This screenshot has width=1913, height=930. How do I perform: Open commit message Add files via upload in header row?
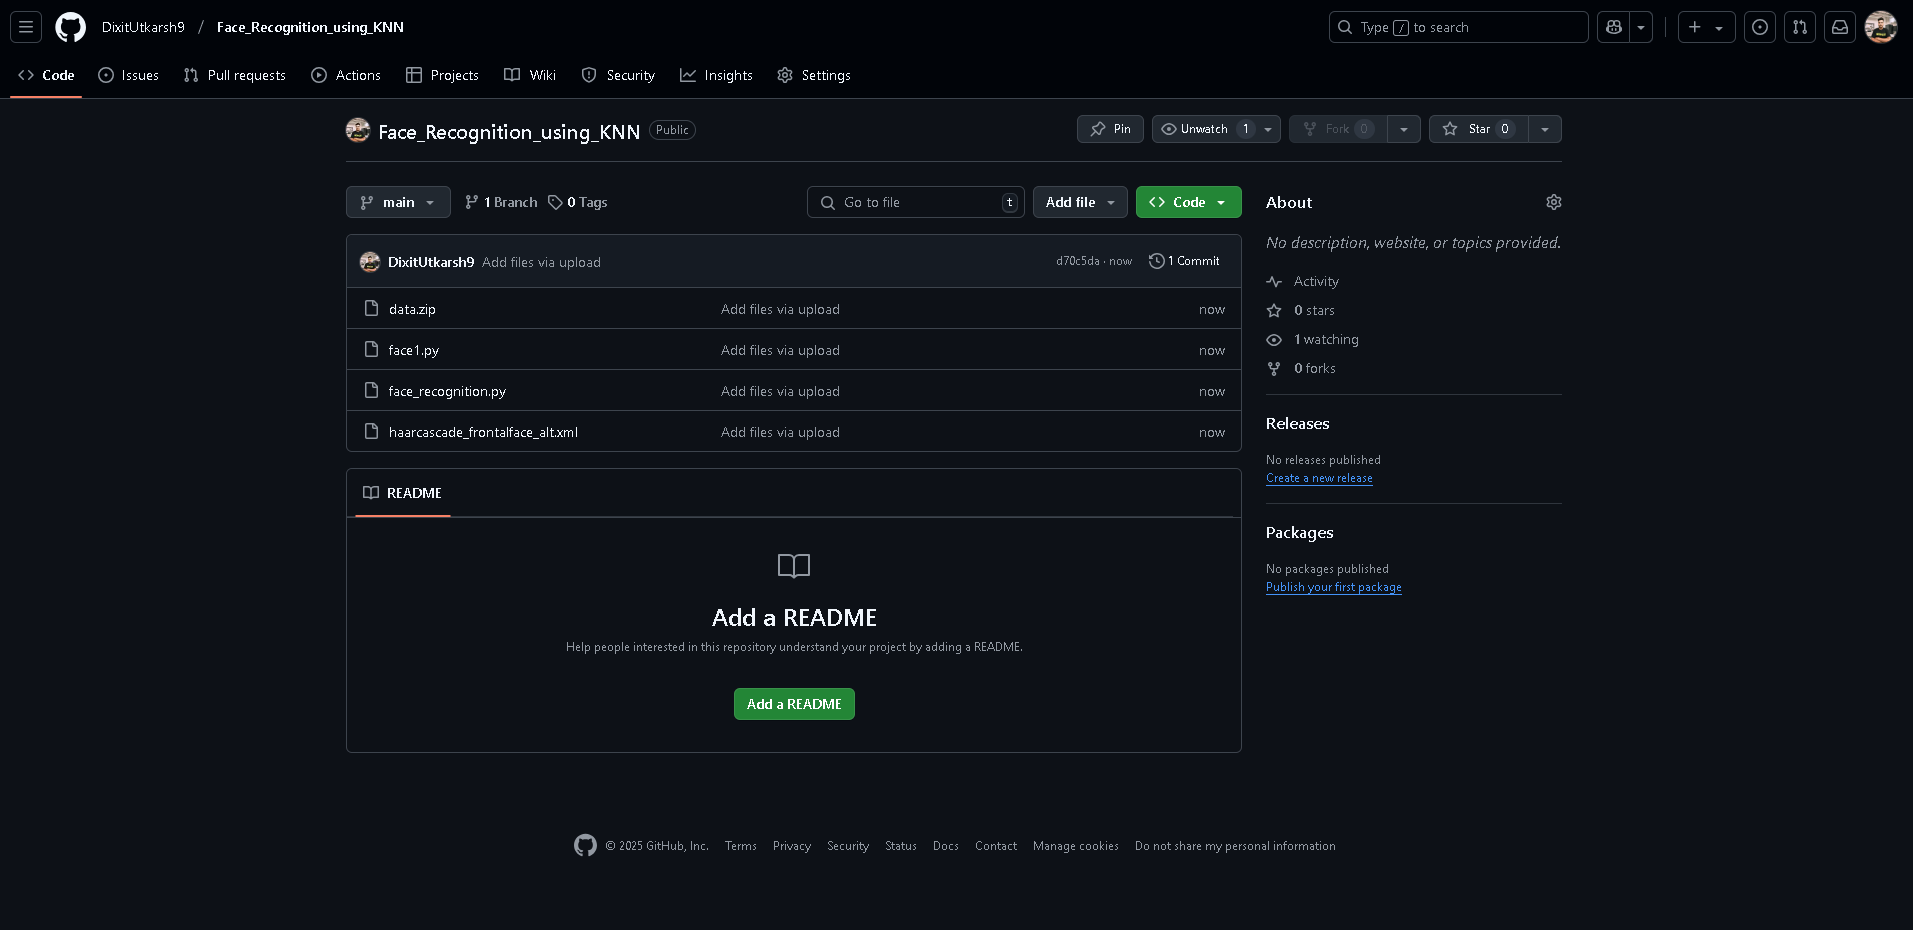pyautogui.click(x=541, y=262)
